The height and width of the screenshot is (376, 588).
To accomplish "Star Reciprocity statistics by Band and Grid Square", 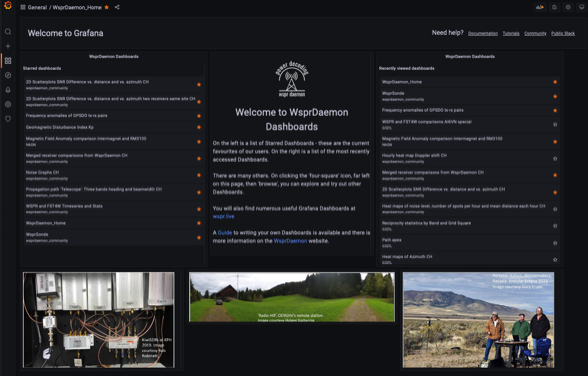I will coord(555,226).
